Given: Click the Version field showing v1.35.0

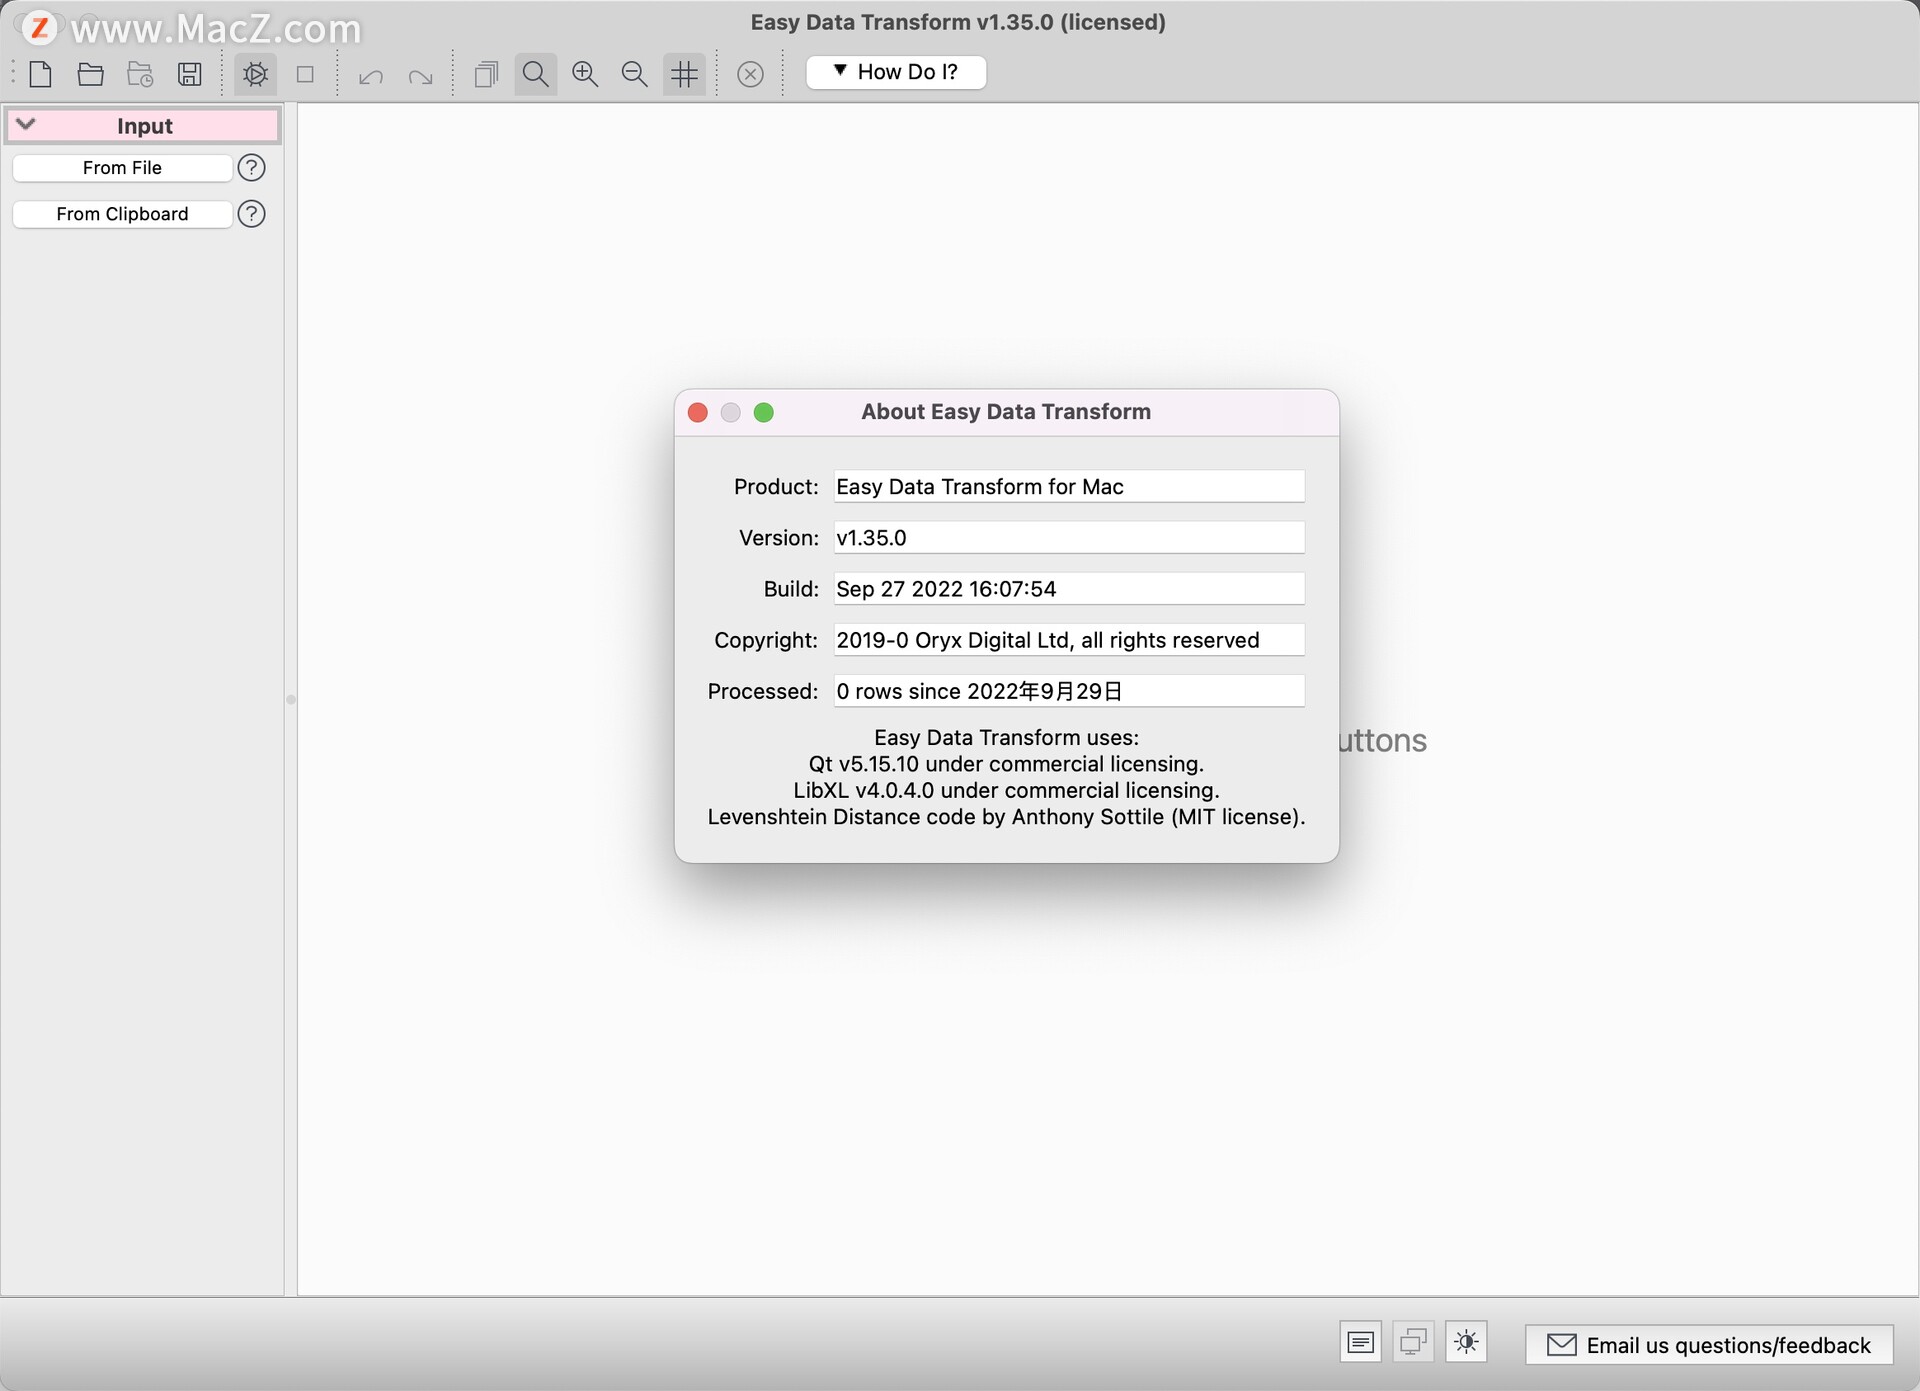Looking at the screenshot, I should pyautogui.click(x=1068, y=538).
